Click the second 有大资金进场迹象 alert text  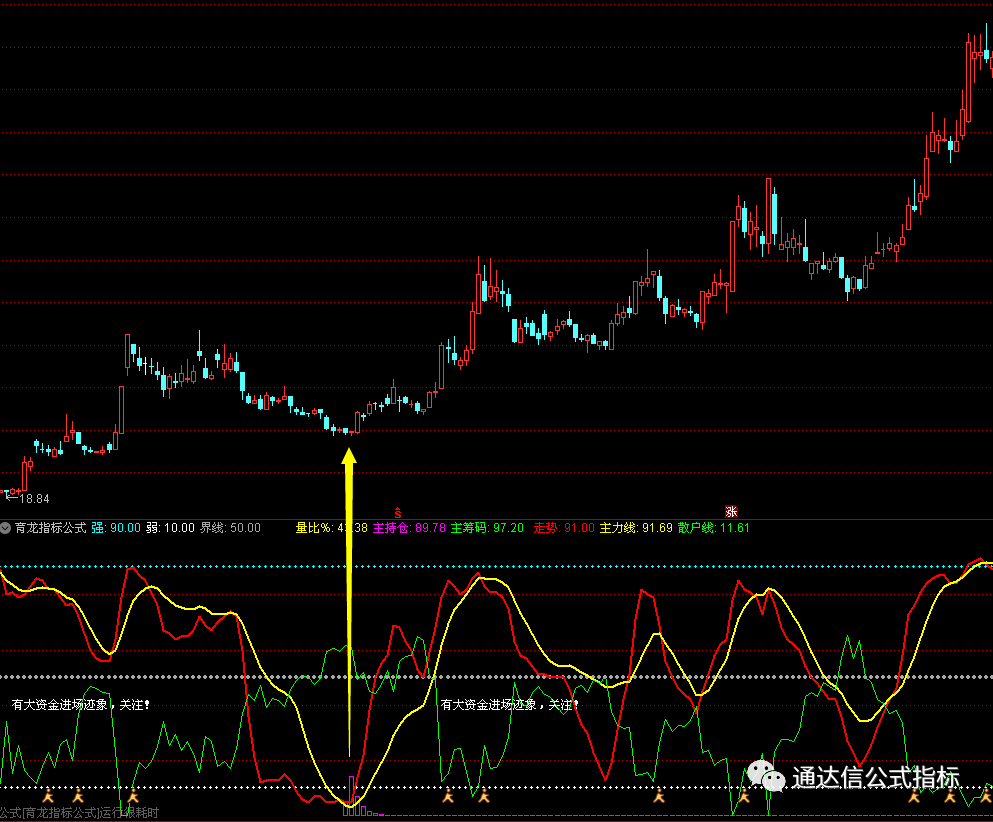(510, 705)
